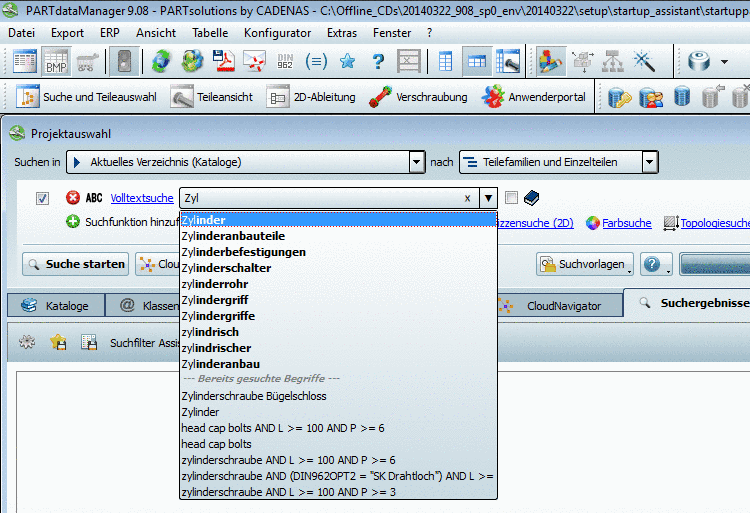Click the colored blocks assembly icon
750x513 pixels.
551,62
